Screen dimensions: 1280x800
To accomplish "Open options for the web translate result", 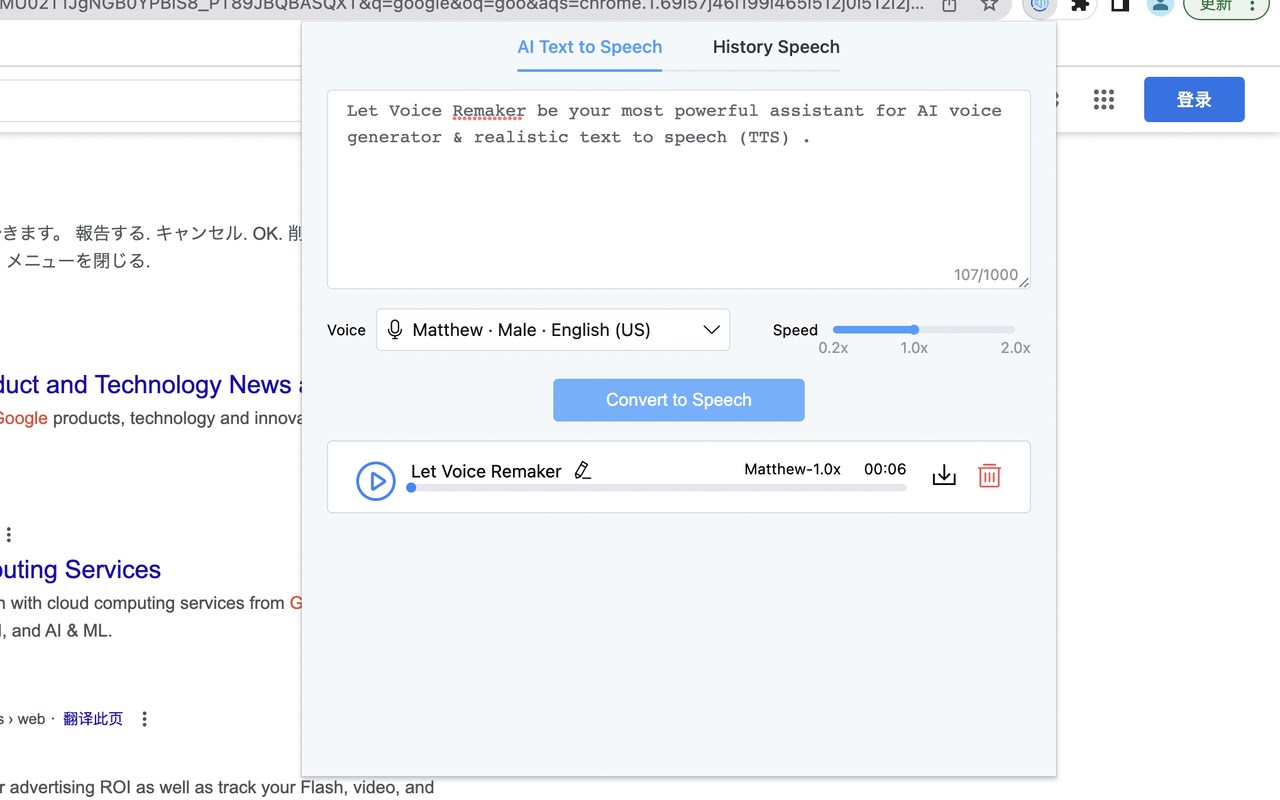I will (x=145, y=719).
